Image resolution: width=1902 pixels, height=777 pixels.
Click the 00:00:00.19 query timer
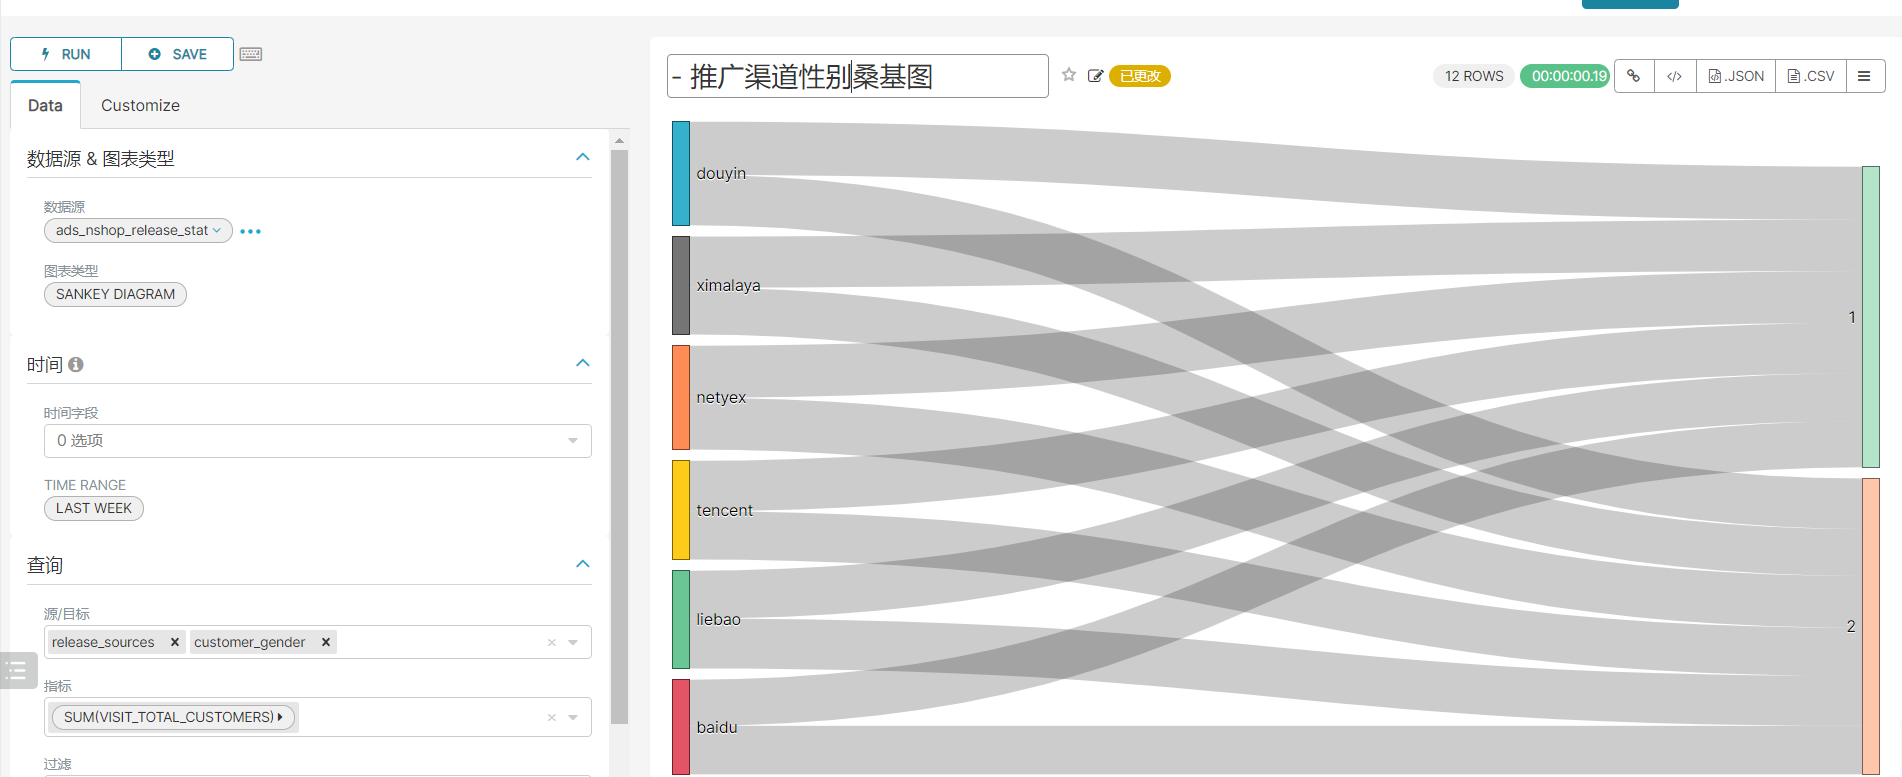click(1565, 76)
